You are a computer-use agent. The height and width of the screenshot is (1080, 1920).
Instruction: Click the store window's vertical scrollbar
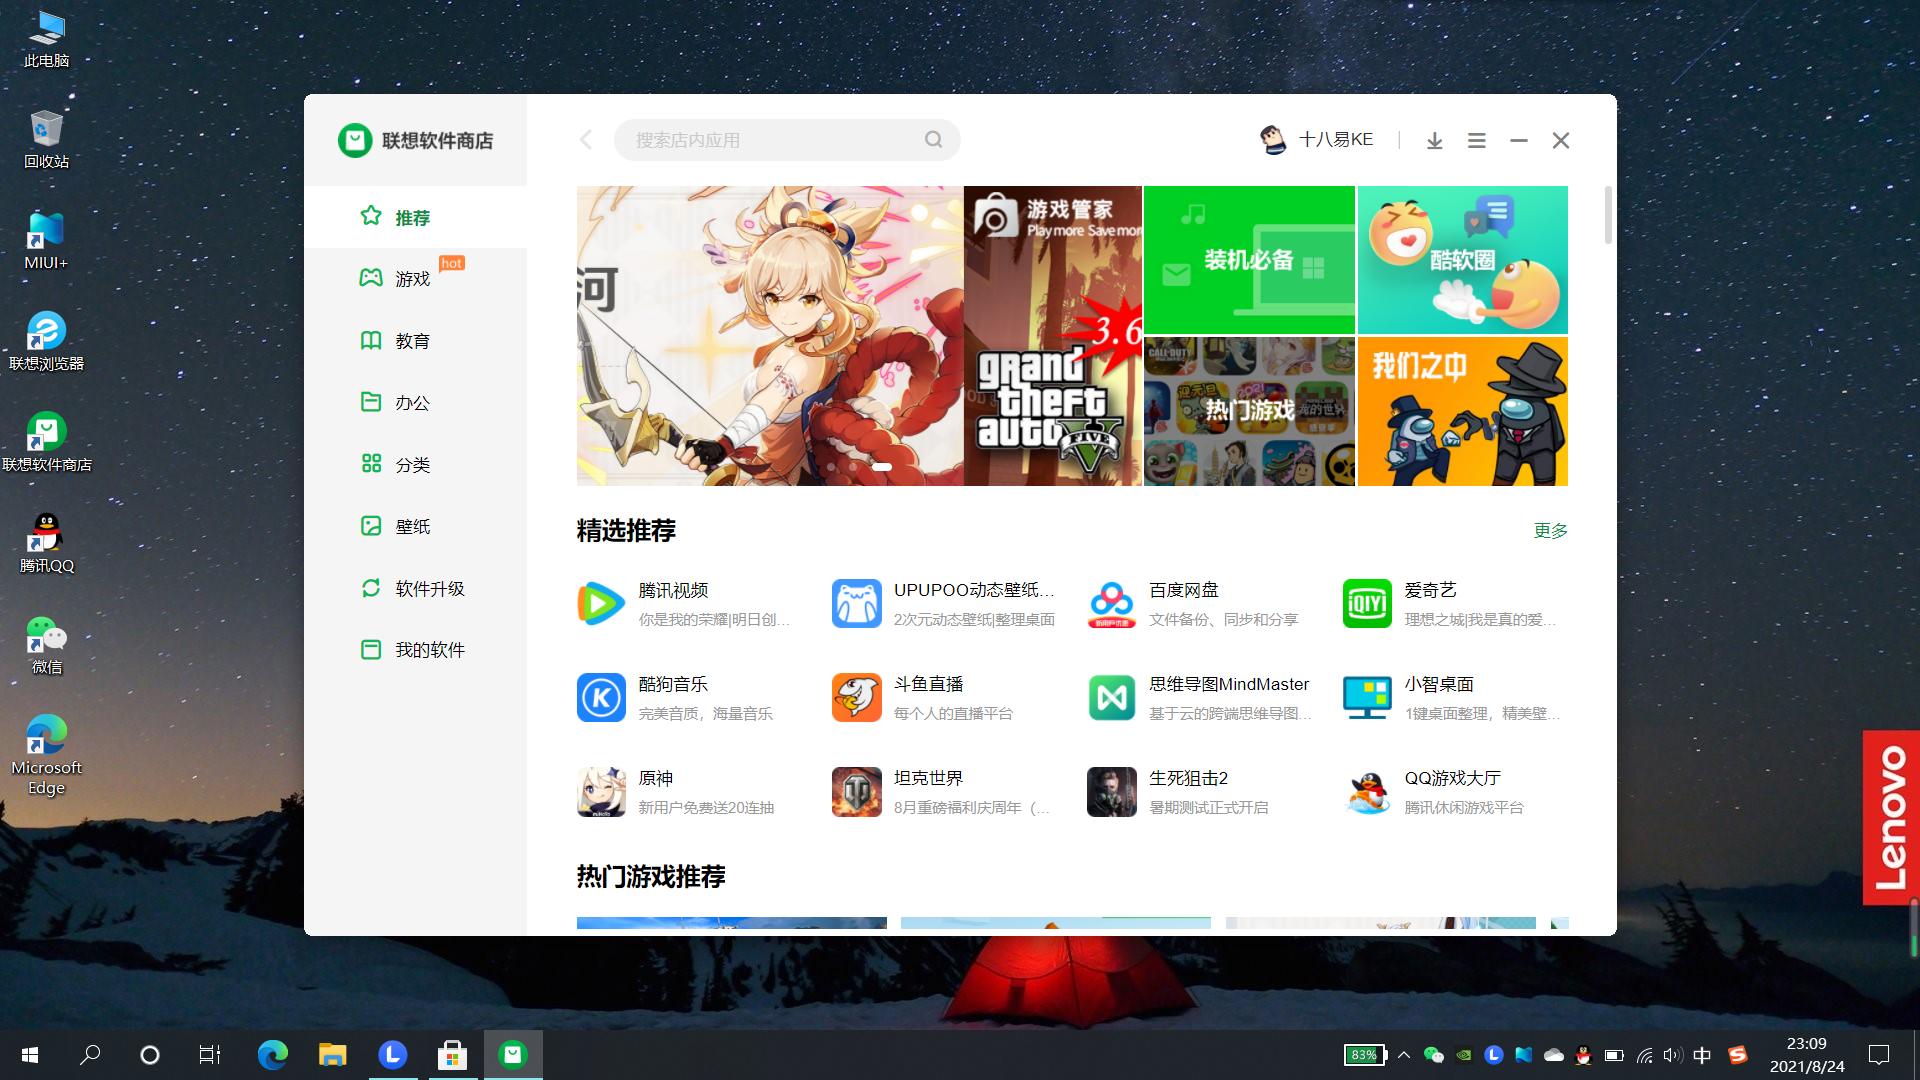[x=1608, y=215]
